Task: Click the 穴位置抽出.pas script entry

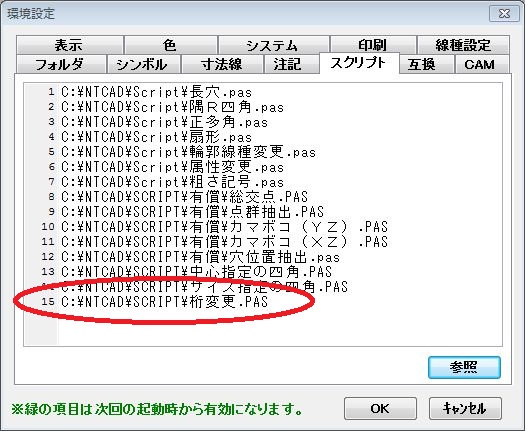Action: pos(200,257)
